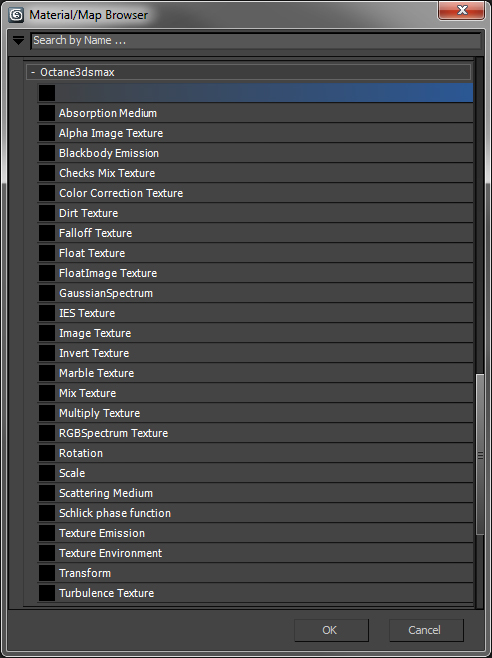Select Falloff Texture entry
The width and height of the screenshot is (492, 658).
[255, 233]
